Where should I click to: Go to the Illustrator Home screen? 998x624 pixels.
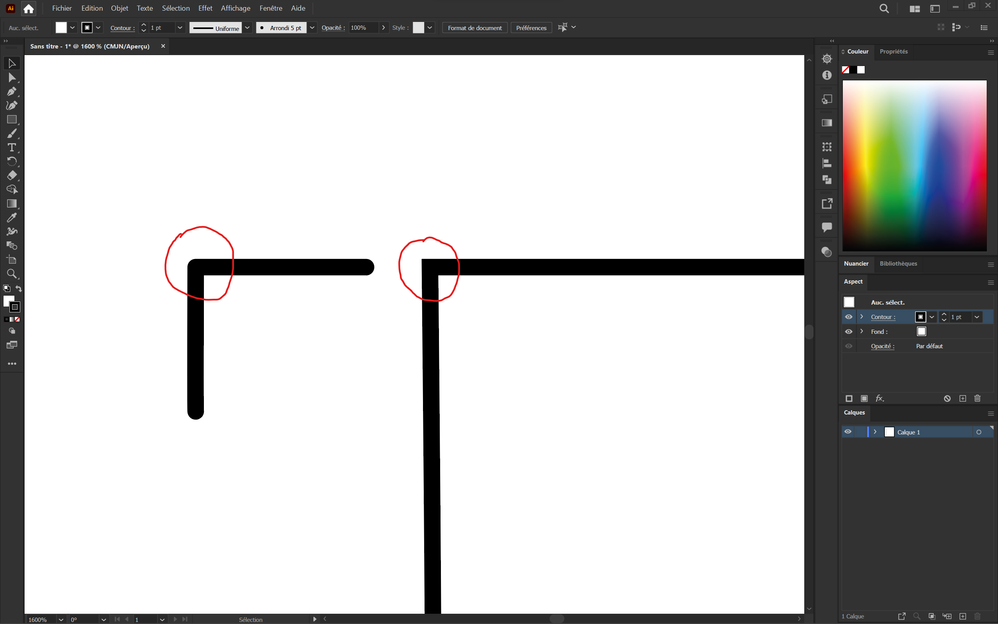(28, 8)
